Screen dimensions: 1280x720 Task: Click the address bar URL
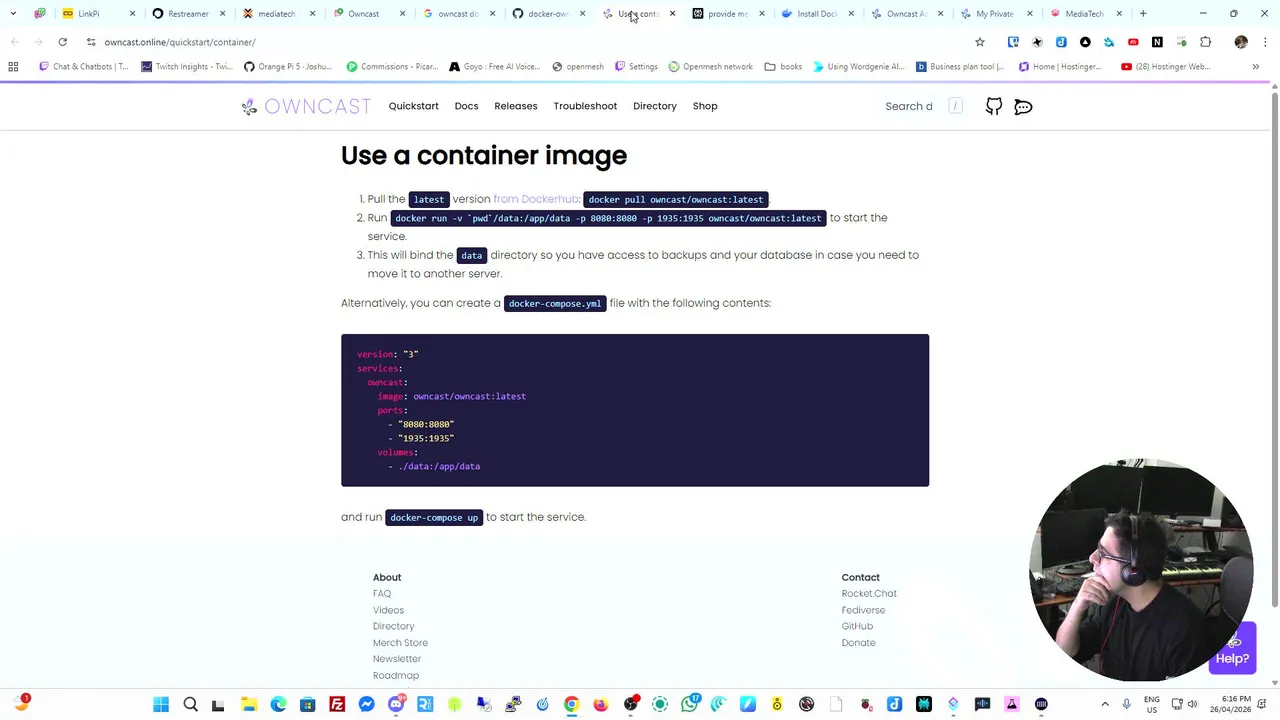coord(180,42)
